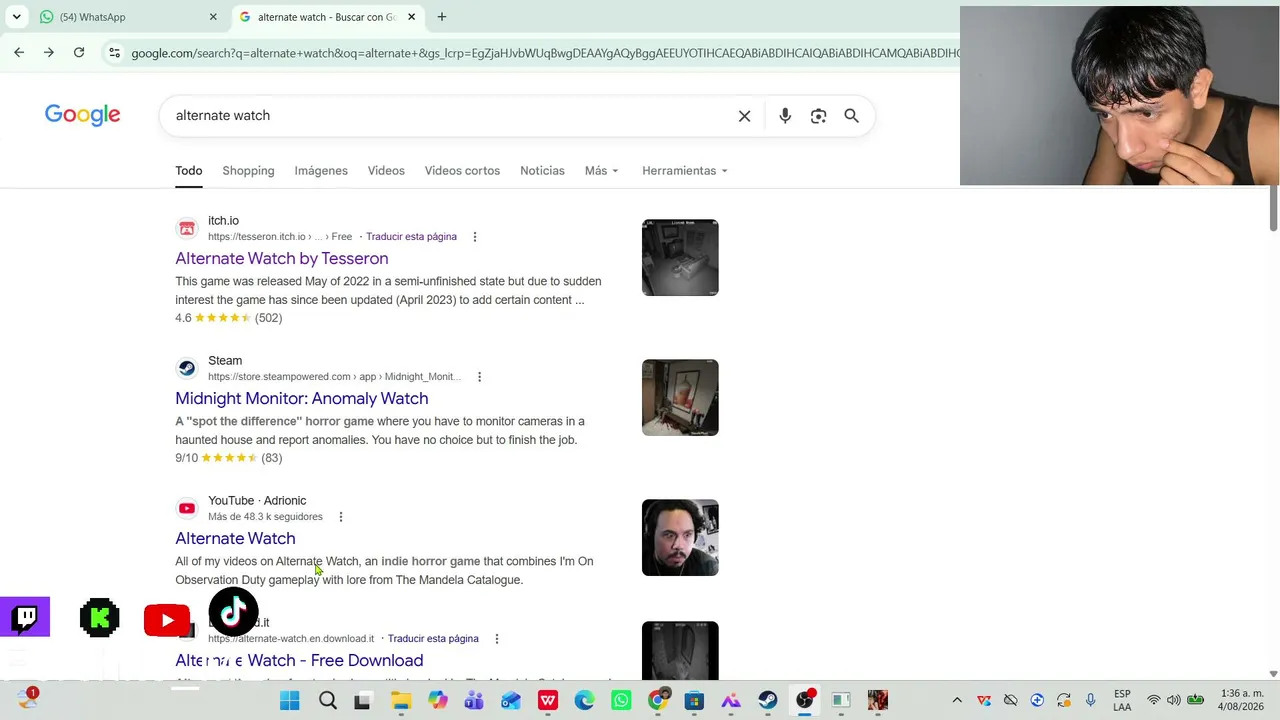This screenshot has width=1280, height=720.
Task: Open more options for the YouTube Adrionic result
Action: click(341, 517)
